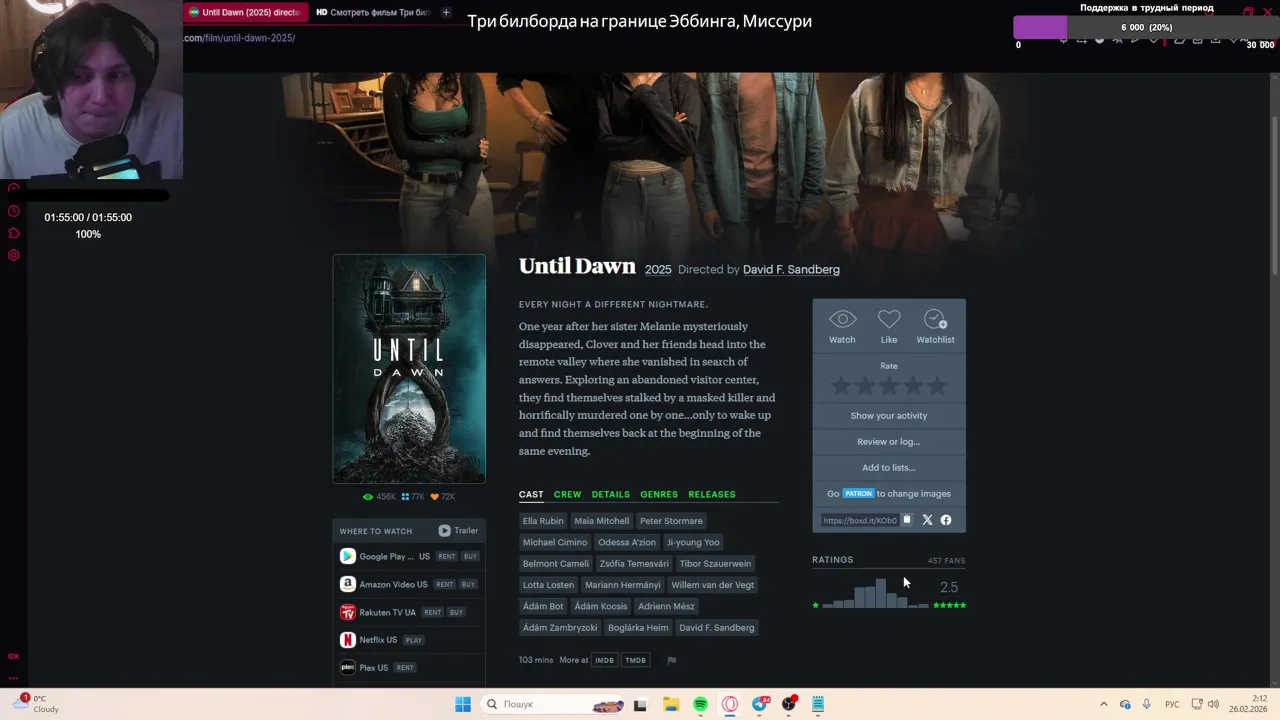
Task: Open the 72K likes count
Action: (x=442, y=497)
